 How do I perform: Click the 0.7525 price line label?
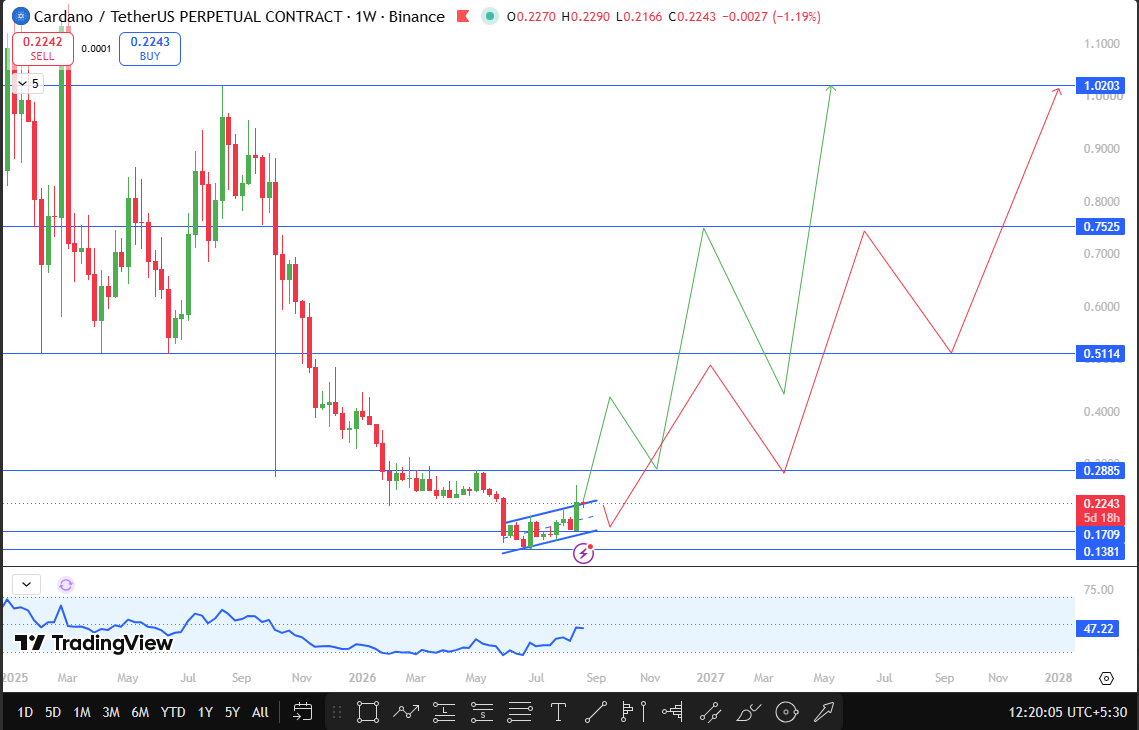click(x=1101, y=227)
